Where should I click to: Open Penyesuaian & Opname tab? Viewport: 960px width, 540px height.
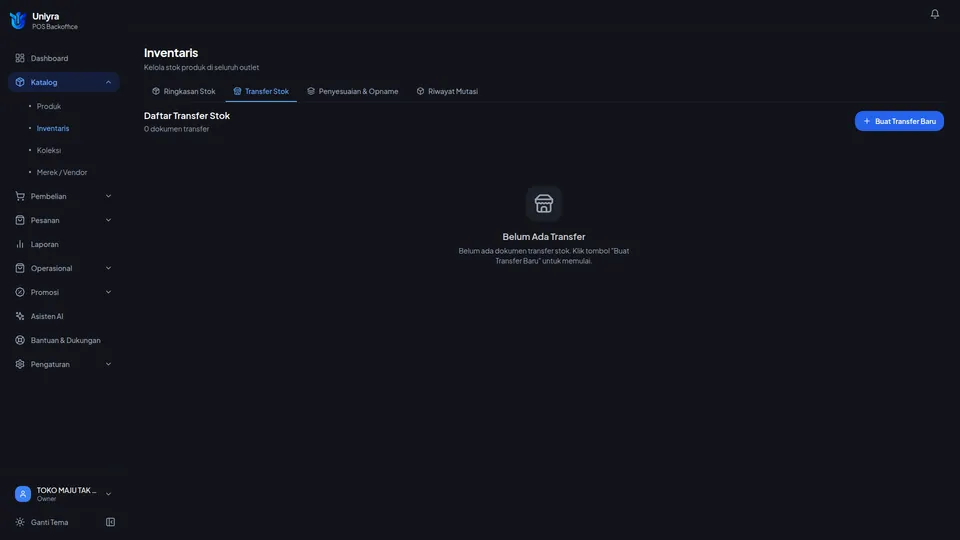[353, 91]
